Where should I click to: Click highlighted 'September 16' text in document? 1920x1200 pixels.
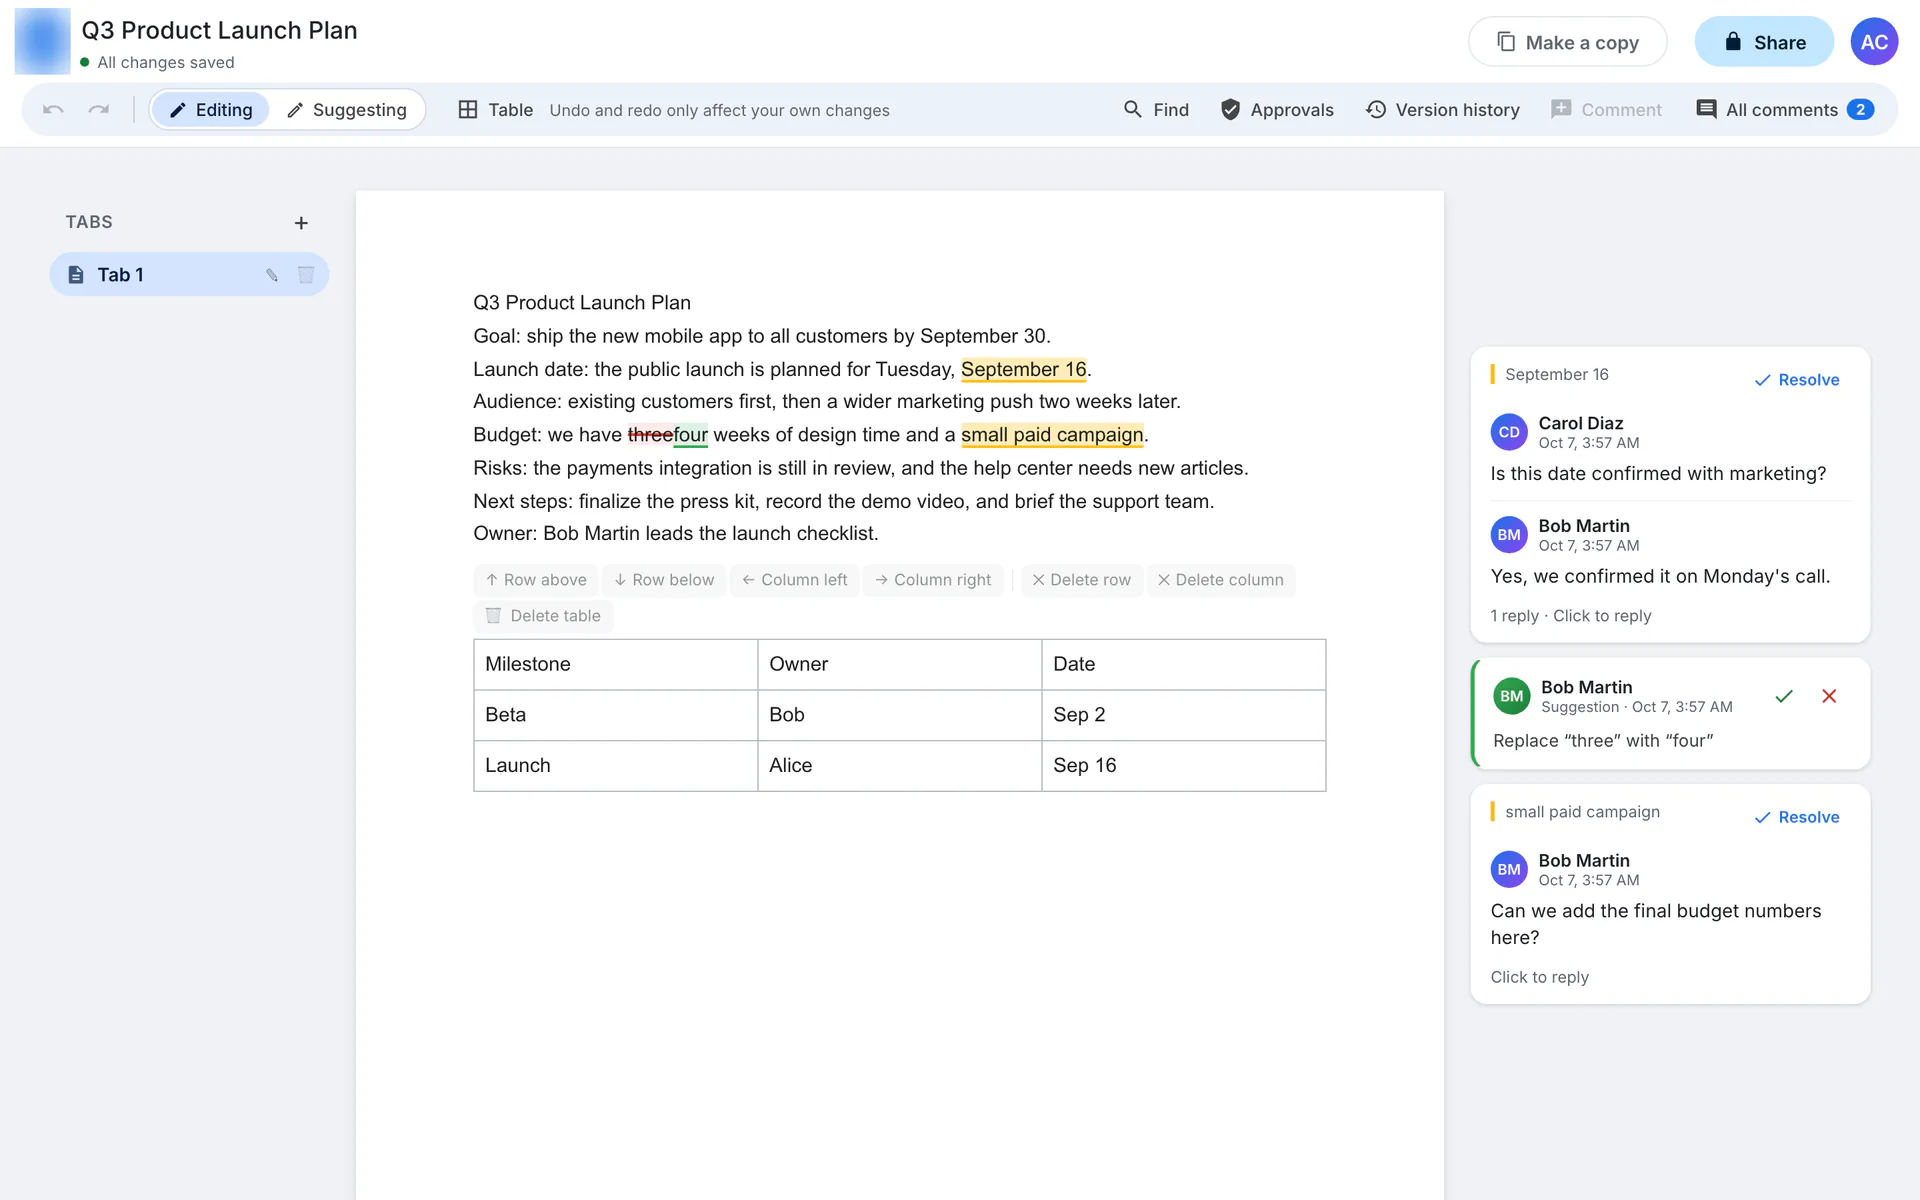point(1023,369)
